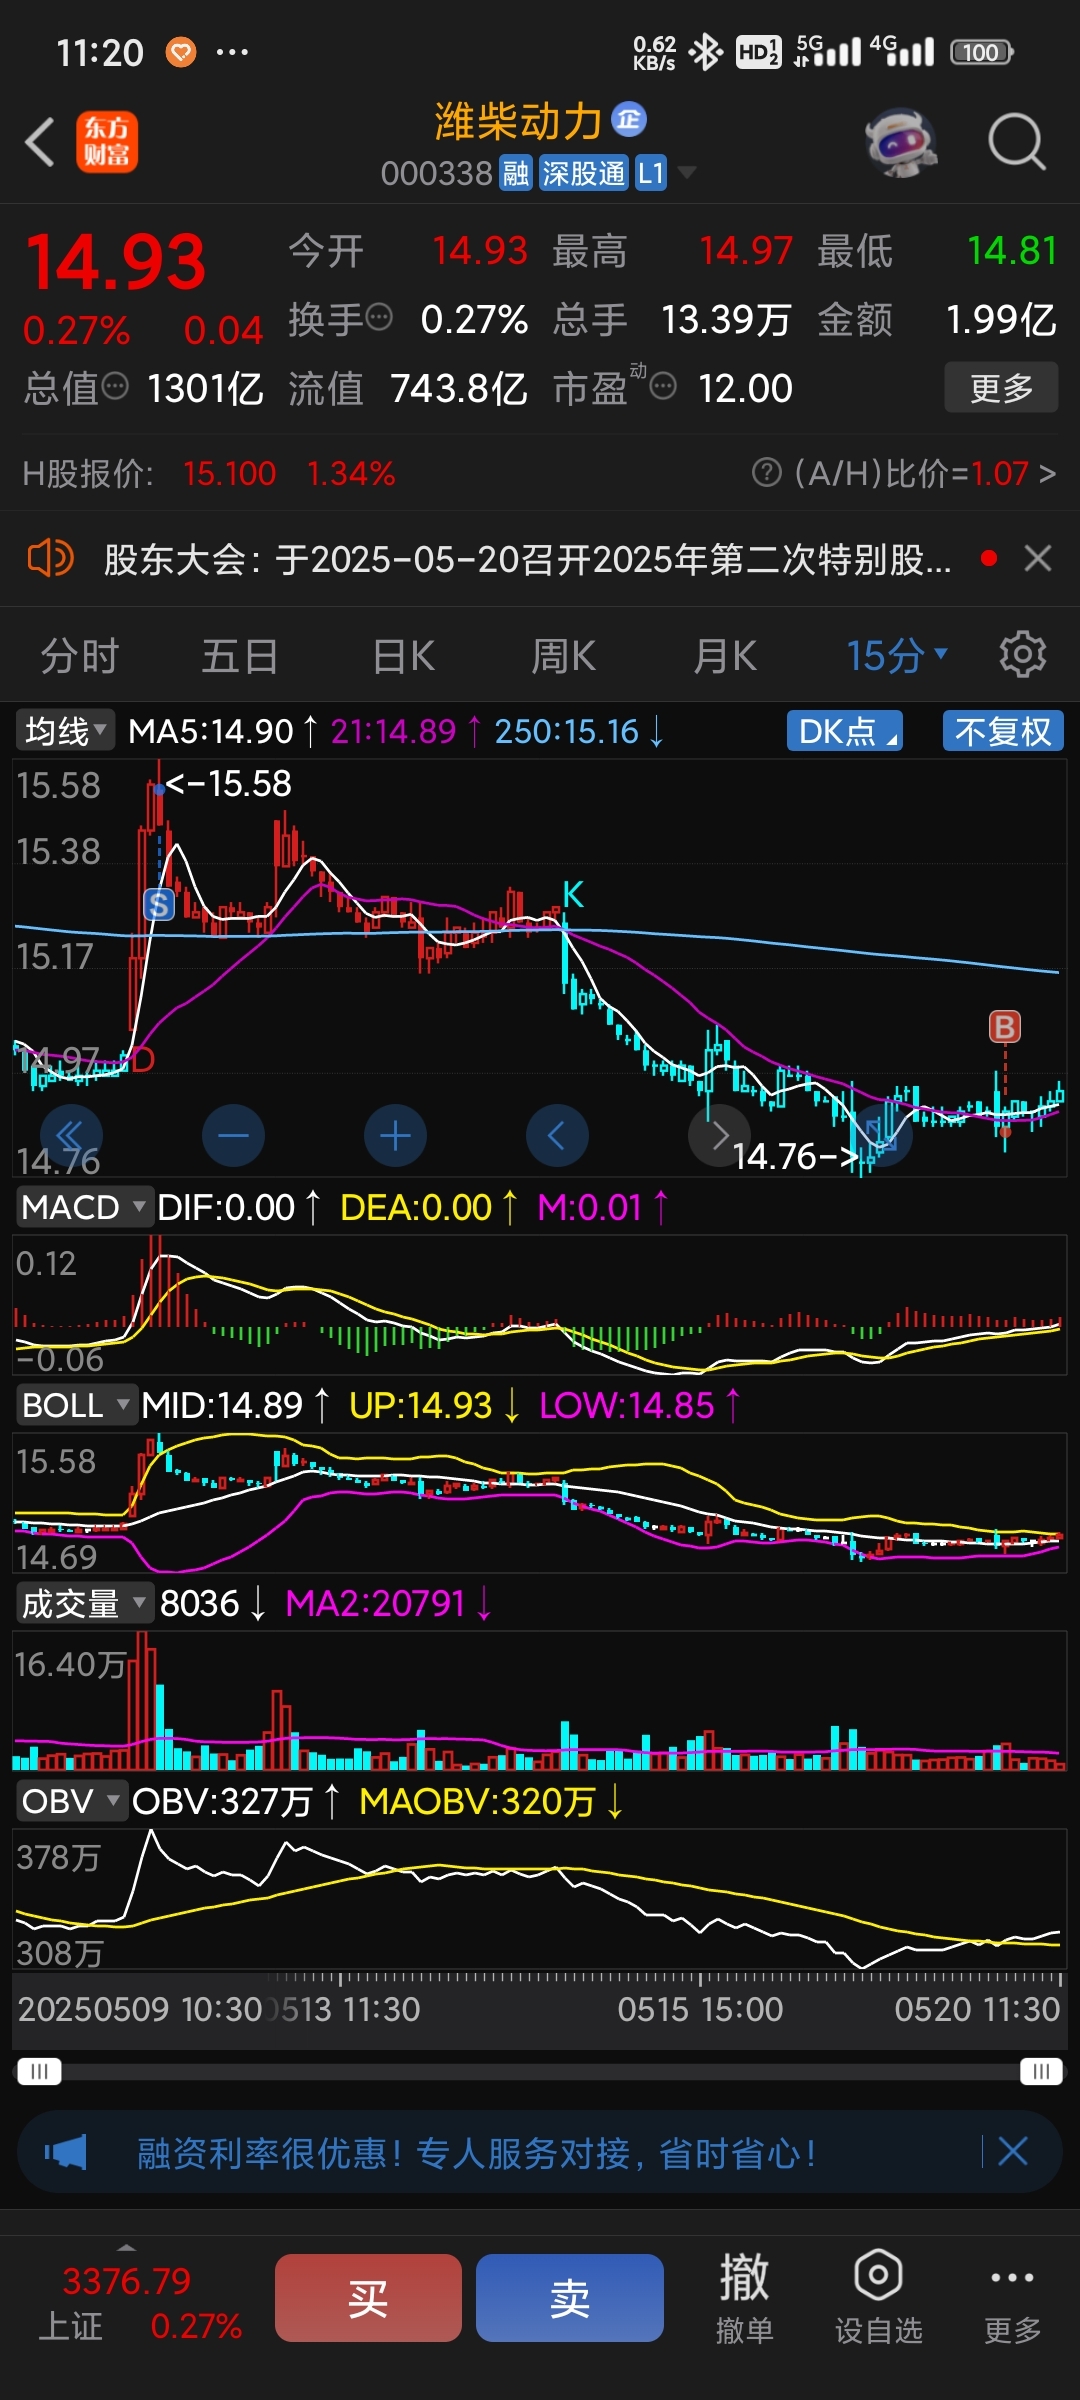Grab the left range slider handle

coord(39,2071)
